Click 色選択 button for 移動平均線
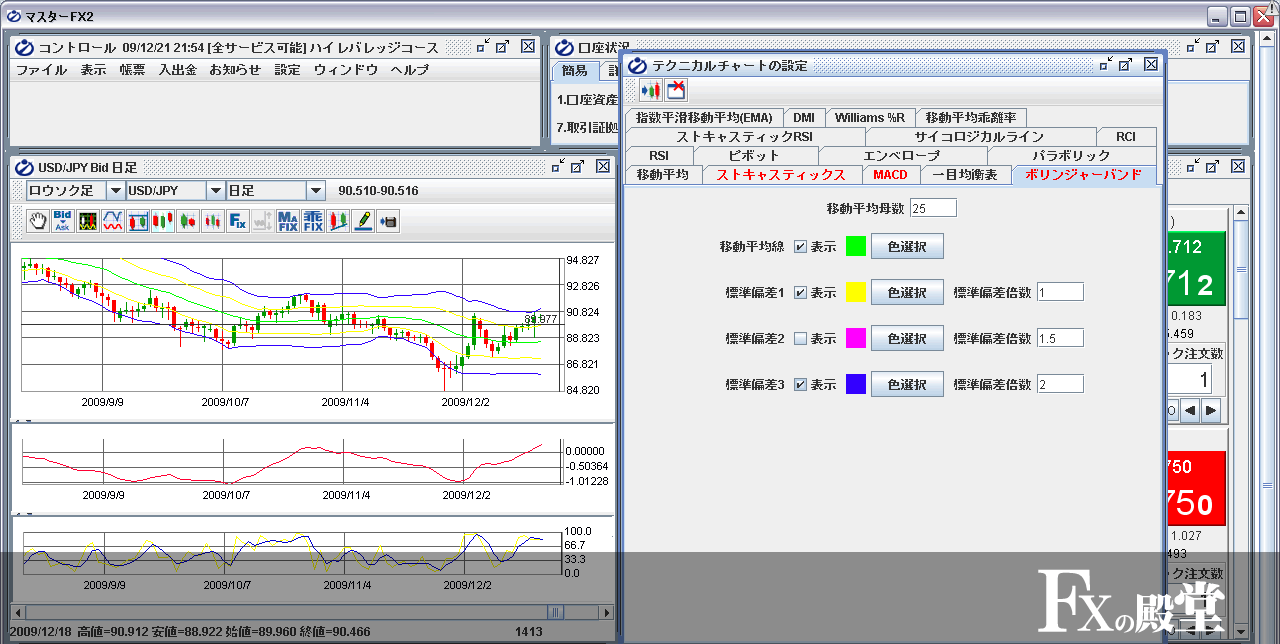1280x644 pixels. pyautogui.click(x=907, y=247)
